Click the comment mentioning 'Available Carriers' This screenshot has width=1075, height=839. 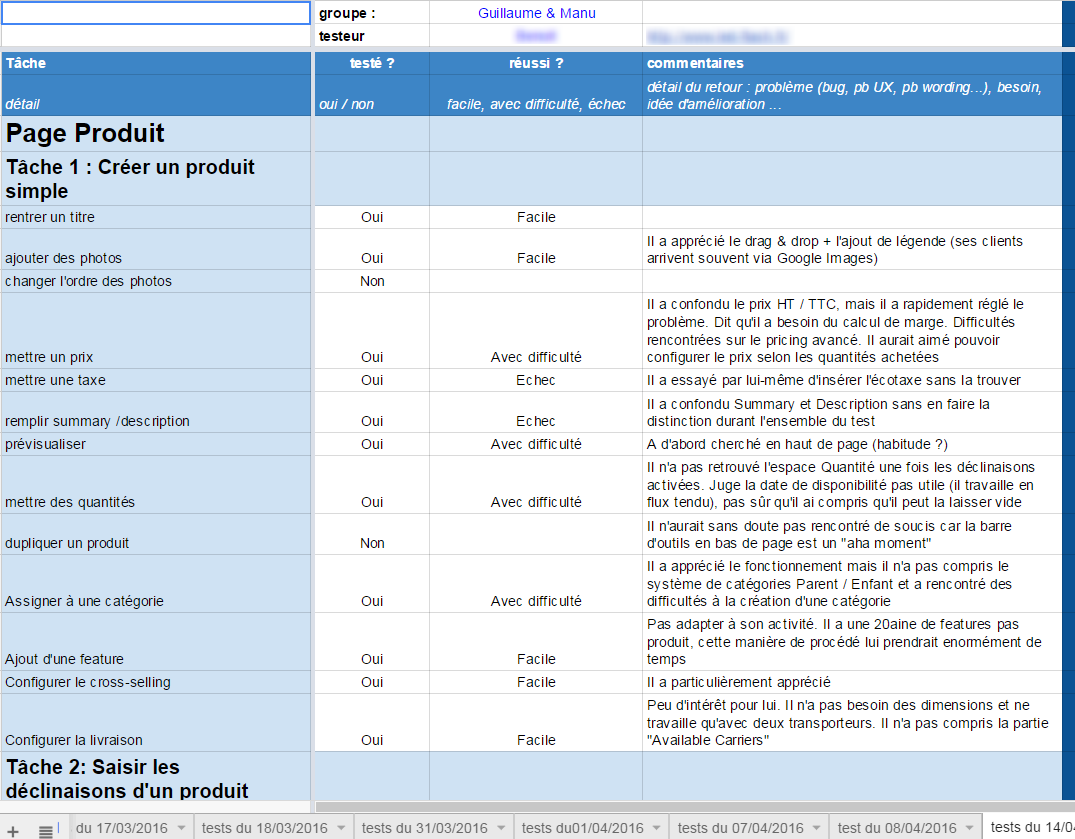852,722
